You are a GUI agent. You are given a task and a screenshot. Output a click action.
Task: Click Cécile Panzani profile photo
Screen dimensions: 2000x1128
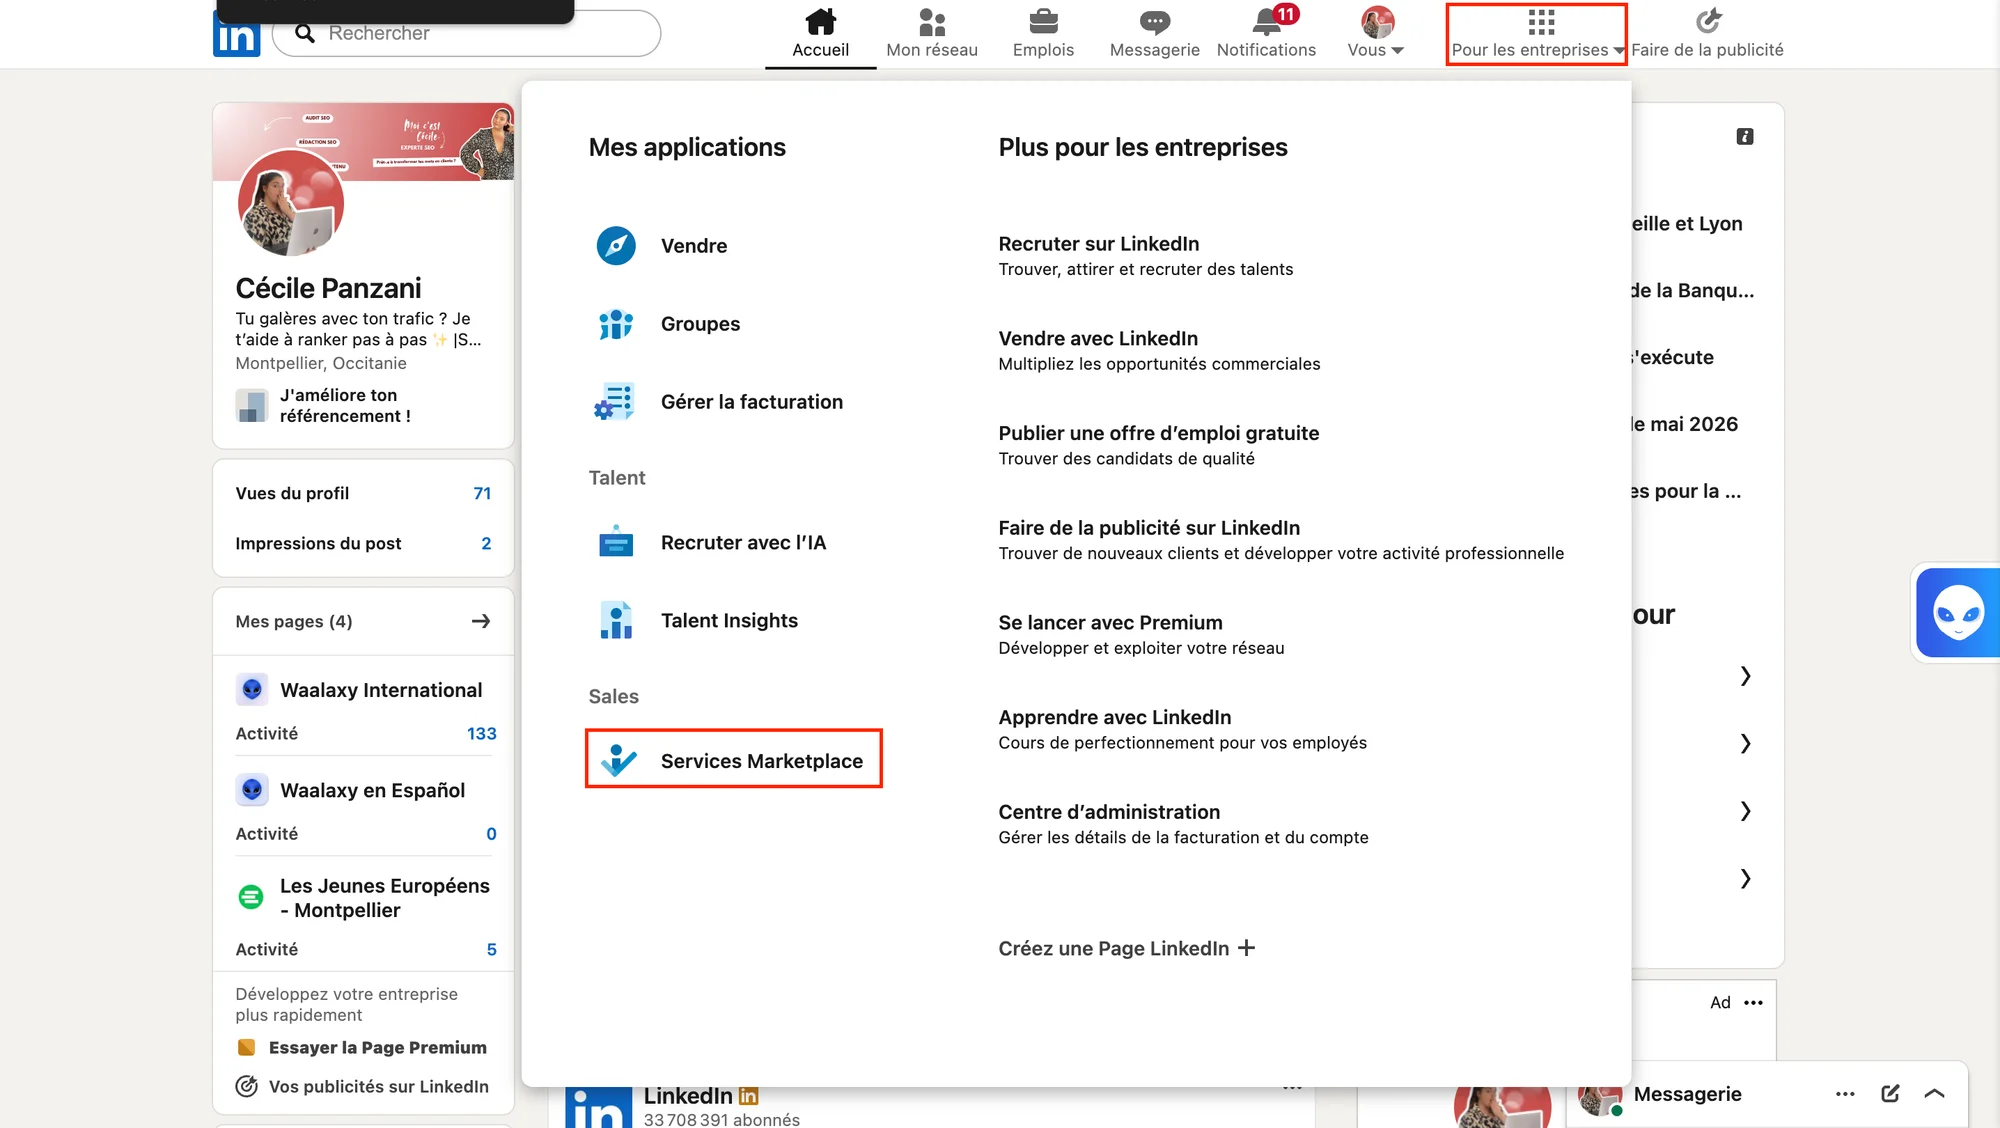click(291, 203)
